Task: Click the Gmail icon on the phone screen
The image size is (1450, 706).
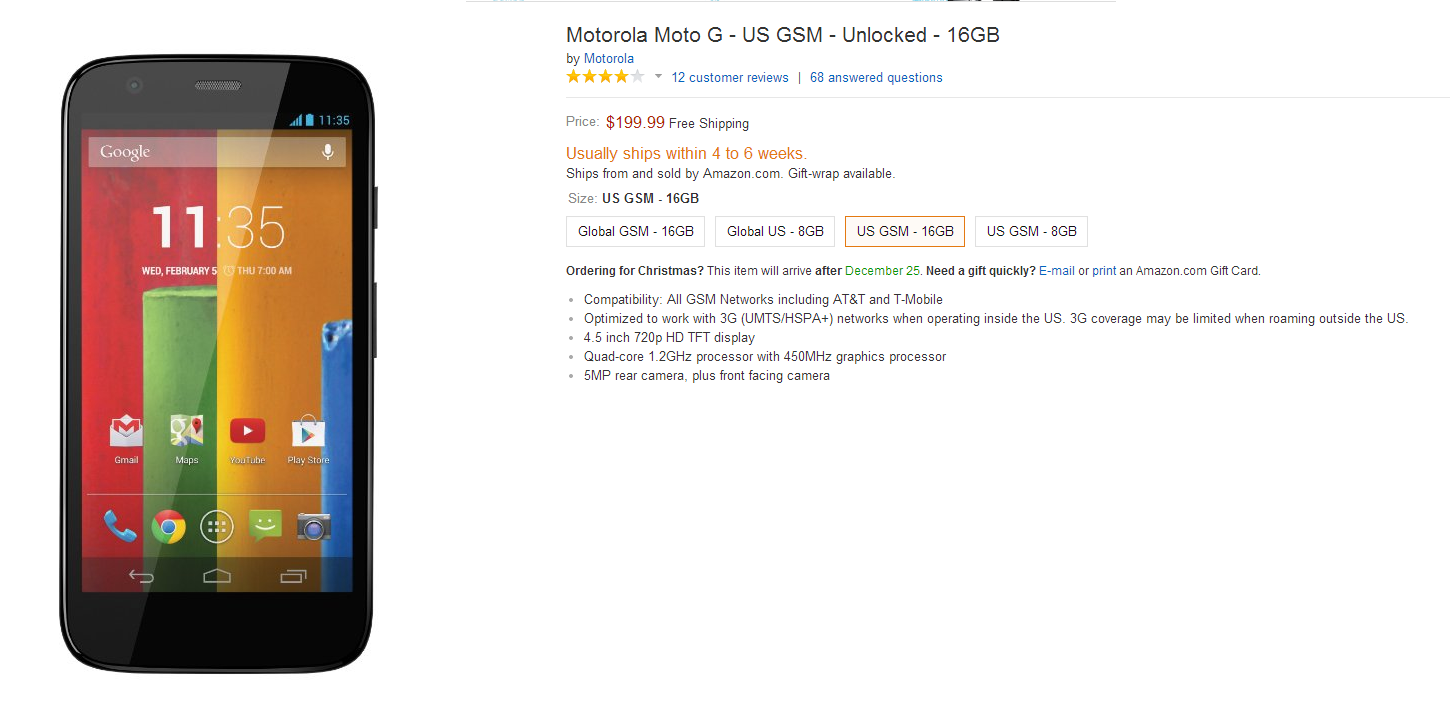Action: [126, 432]
